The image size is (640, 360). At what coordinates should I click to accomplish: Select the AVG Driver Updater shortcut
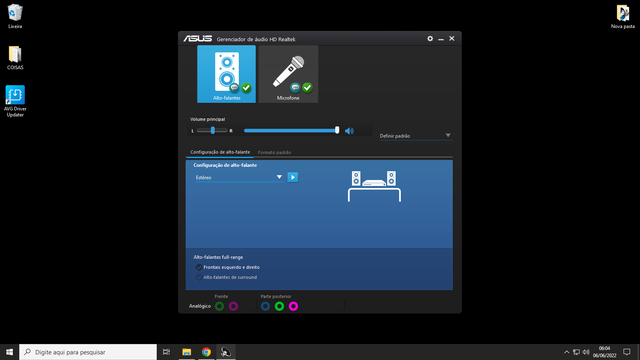point(15,101)
